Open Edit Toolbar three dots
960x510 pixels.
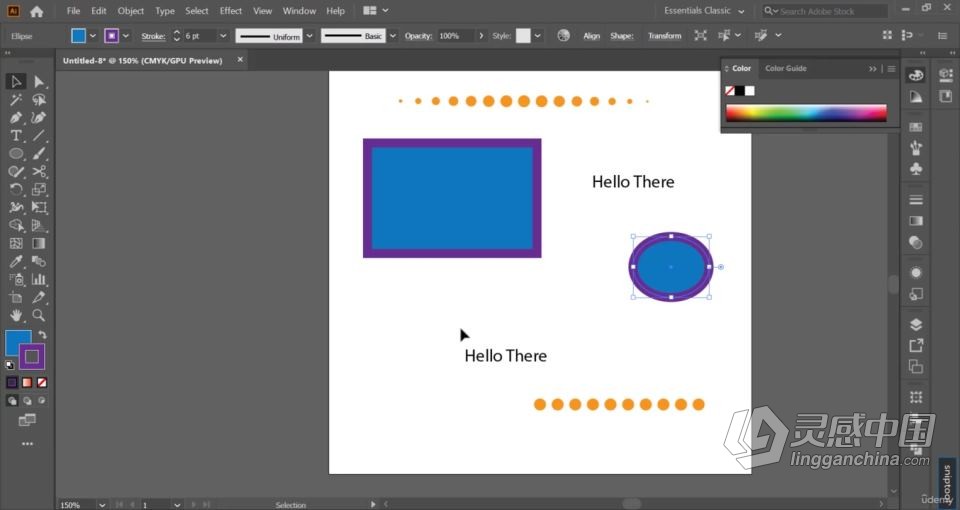28,444
